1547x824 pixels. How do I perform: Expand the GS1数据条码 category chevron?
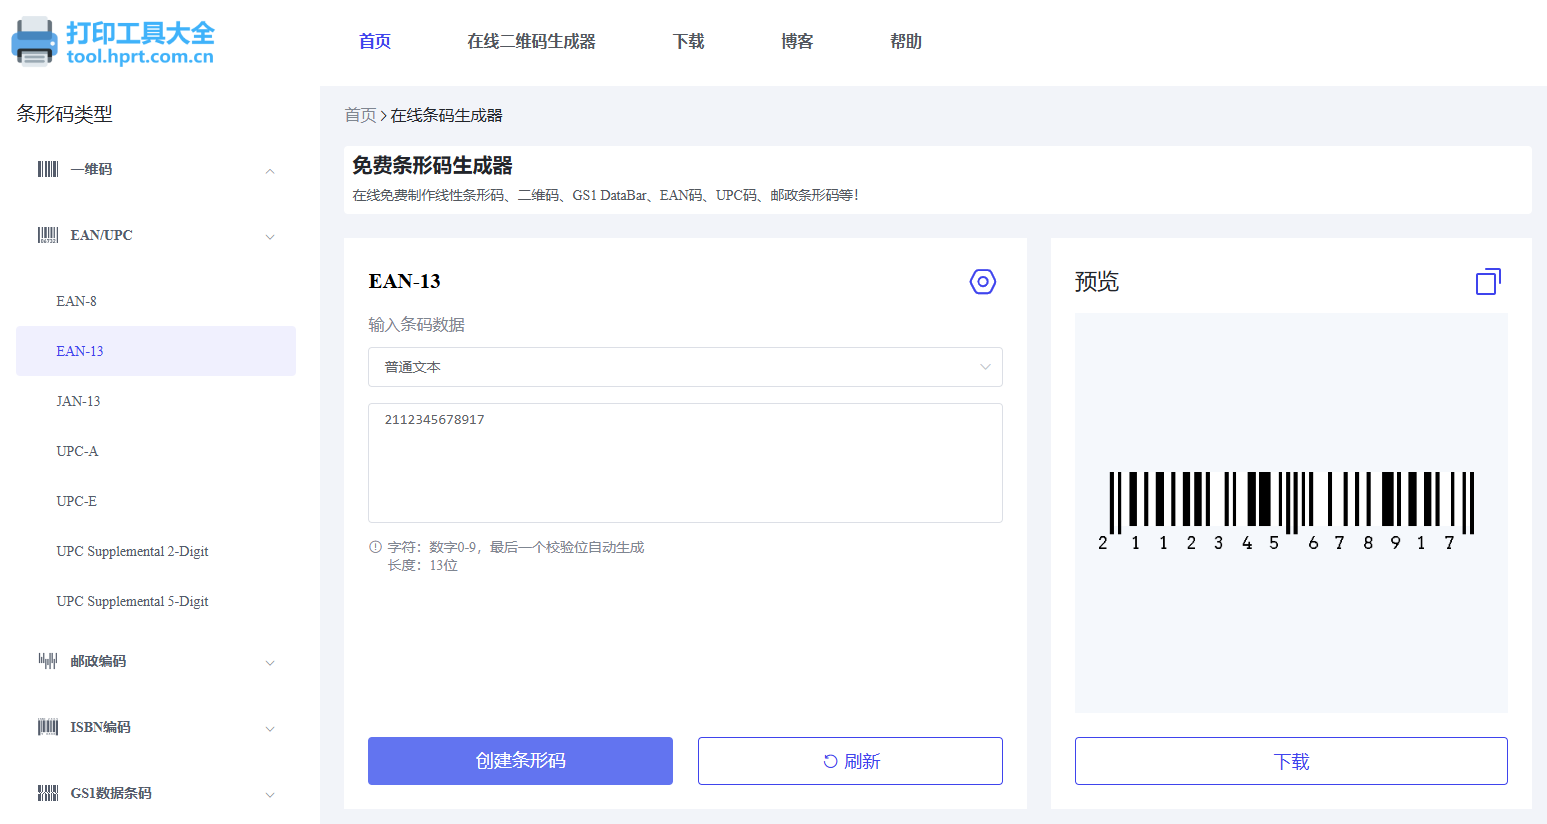click(x=270, y=795)
